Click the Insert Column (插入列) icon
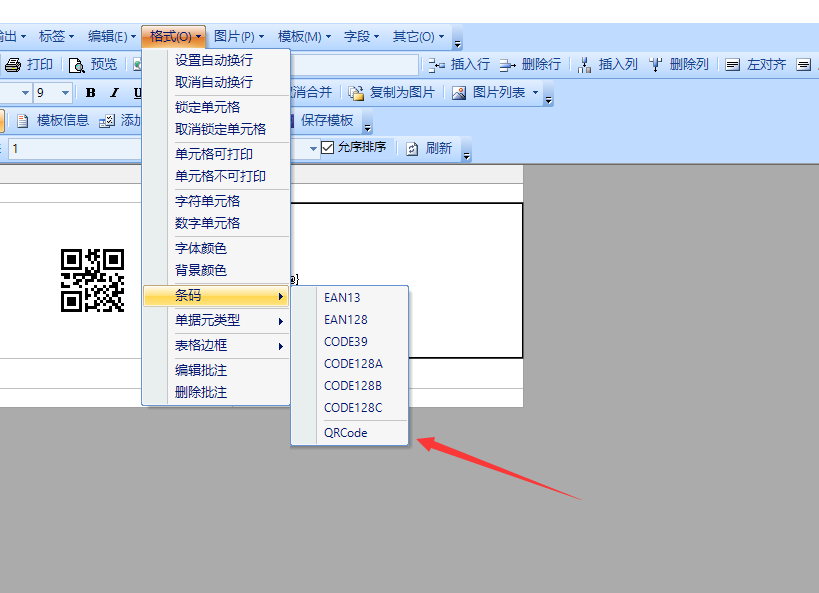819x593 pixels. [x=585, y=65]
